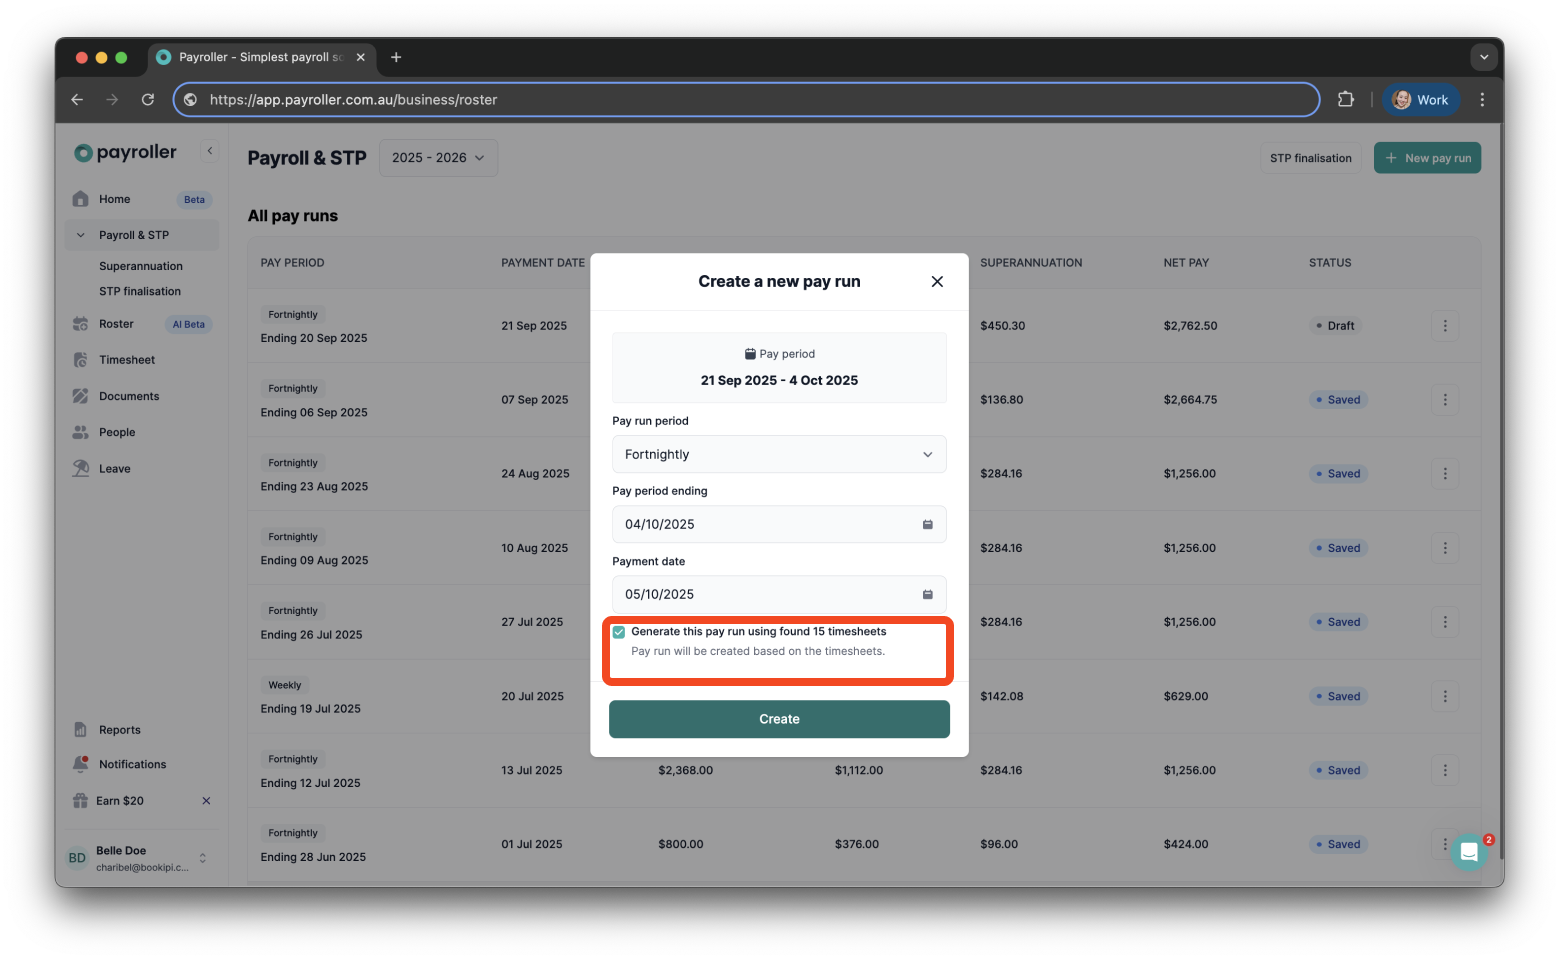This screenshot has height=960, width=1560.
Task: Collapse the Payroll & STP sidebar group
Action: (x=81, y=234)
